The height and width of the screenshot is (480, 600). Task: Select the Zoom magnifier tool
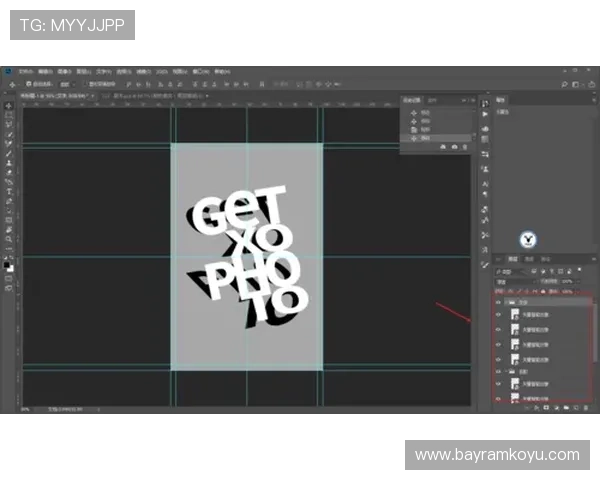[x=9, y=239]
